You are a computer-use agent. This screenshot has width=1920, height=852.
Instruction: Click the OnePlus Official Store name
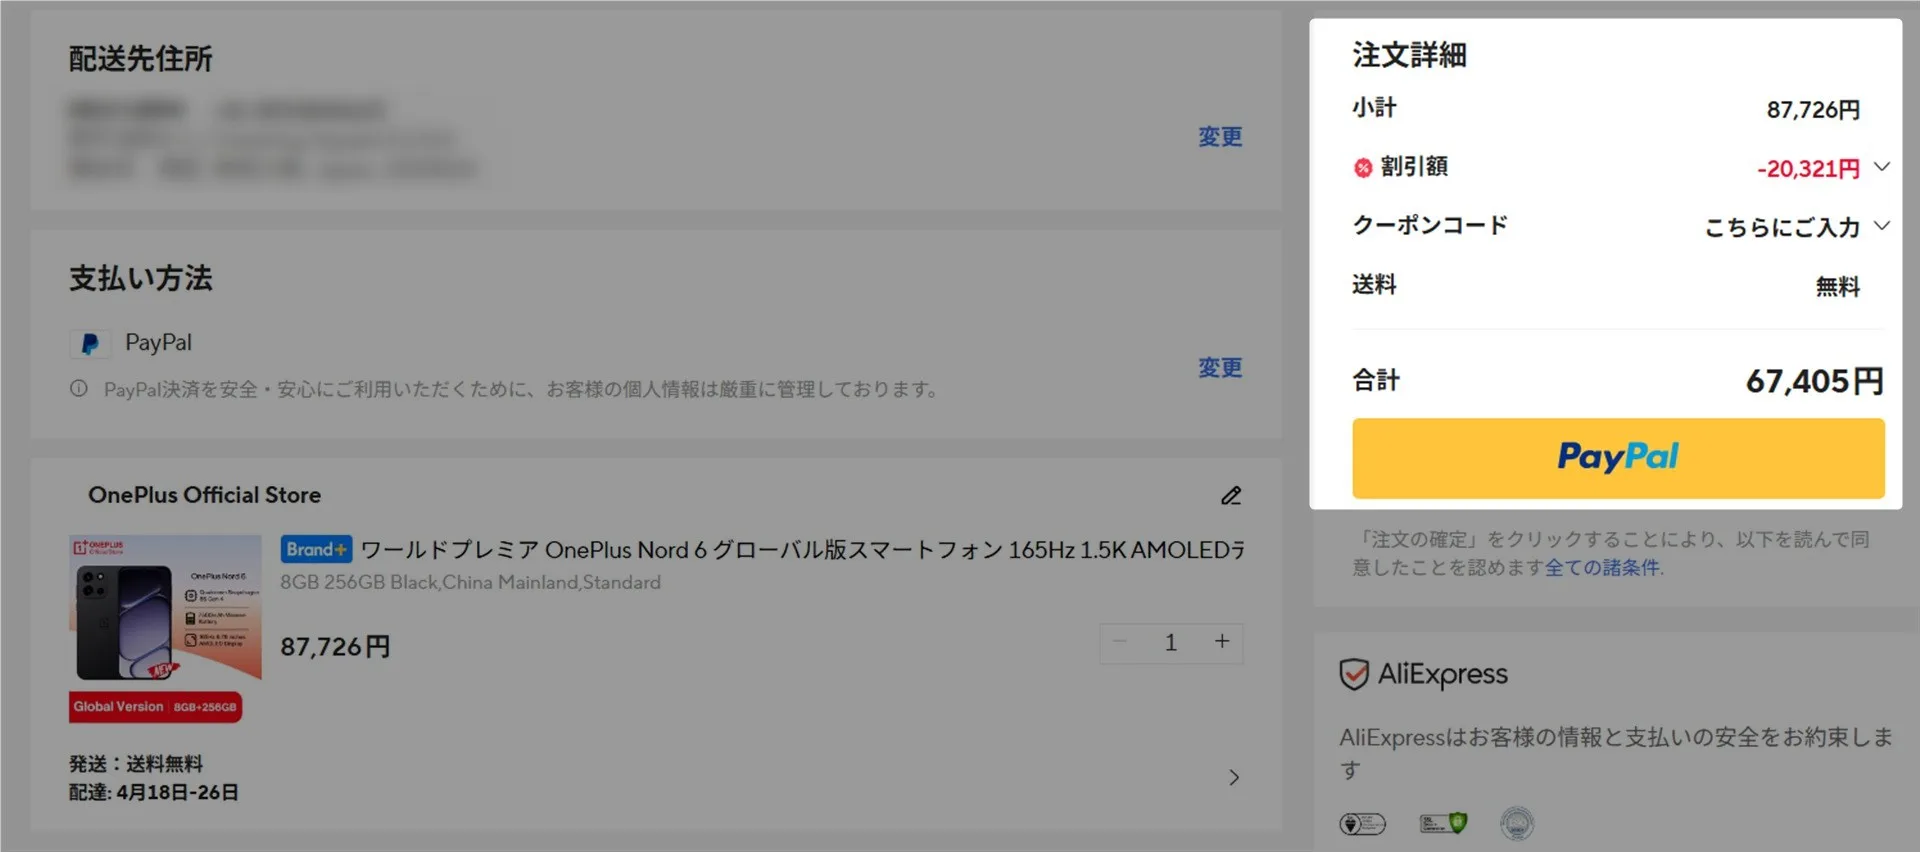[204, 495]
